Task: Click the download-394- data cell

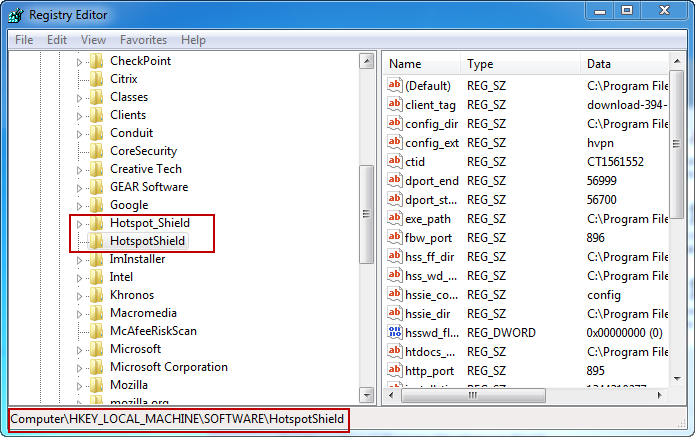Action: [627, 105]
